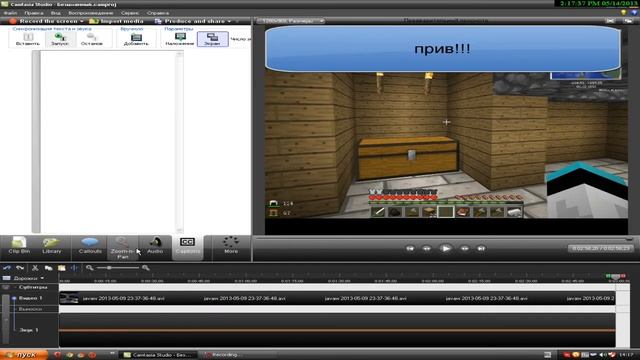
Task: Open the Audio tab
Action: point(155,246)
